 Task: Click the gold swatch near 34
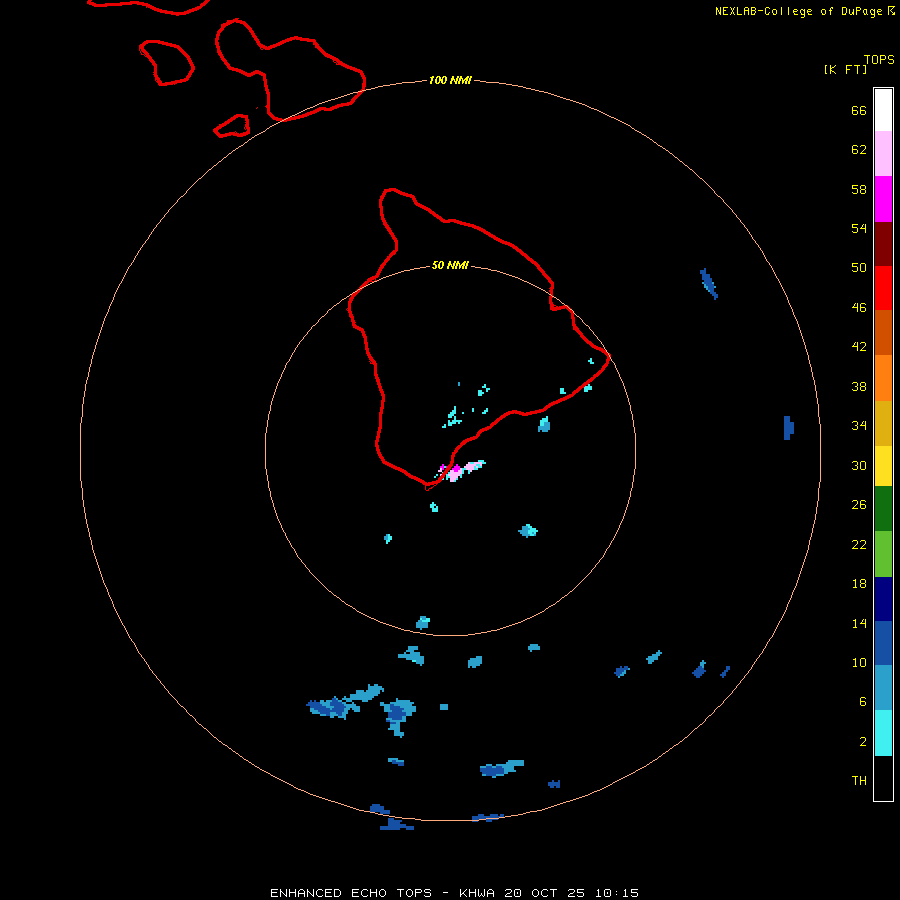883,423
